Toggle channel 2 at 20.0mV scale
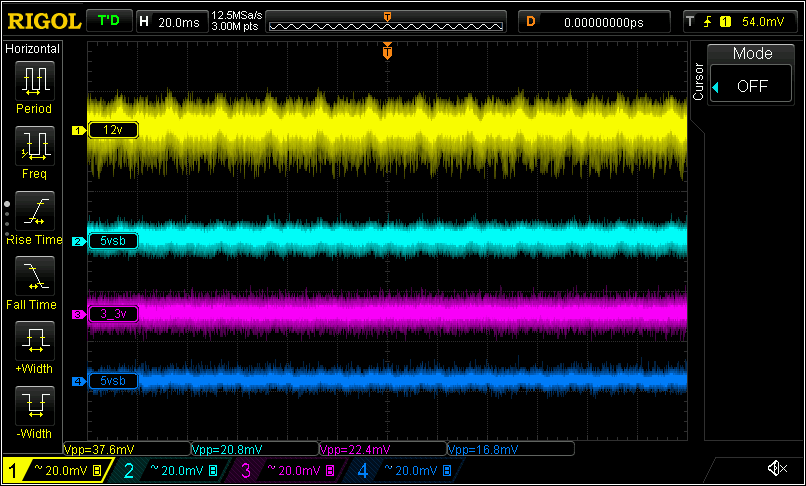 point(171,470)
